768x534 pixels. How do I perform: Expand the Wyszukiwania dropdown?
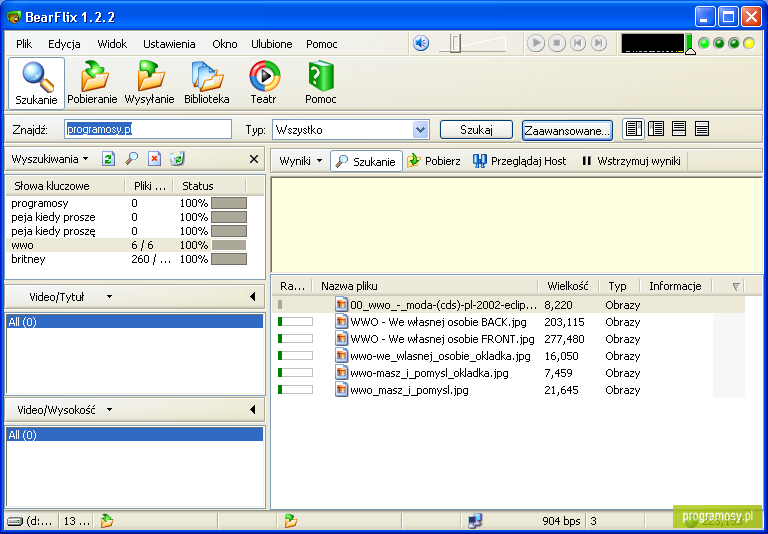(49, 159)
